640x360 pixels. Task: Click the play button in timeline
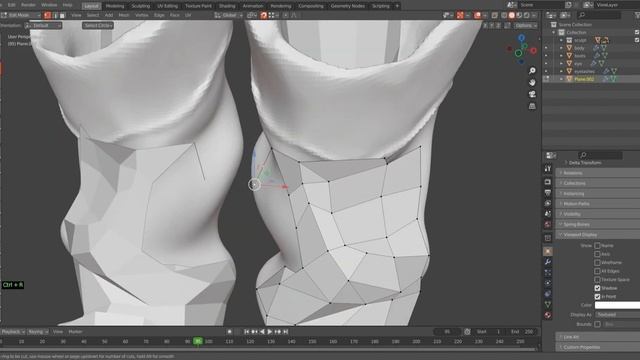tap(269, 332)
